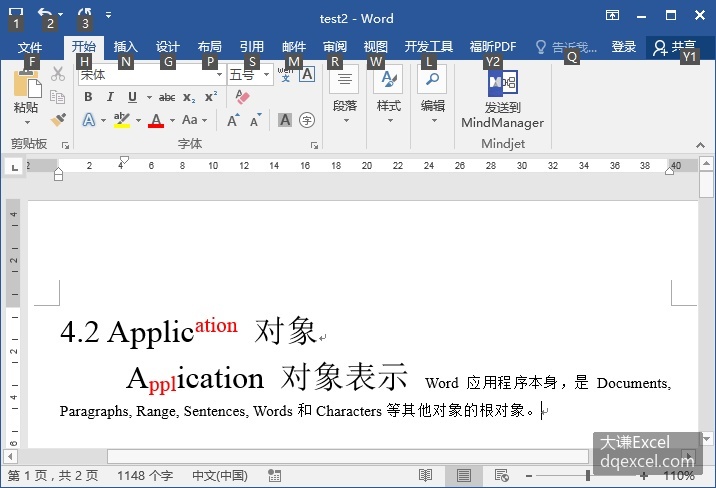The image size is (716, 488).
Task: Click the phonetic guide wén icon
Action: [285, 74]
